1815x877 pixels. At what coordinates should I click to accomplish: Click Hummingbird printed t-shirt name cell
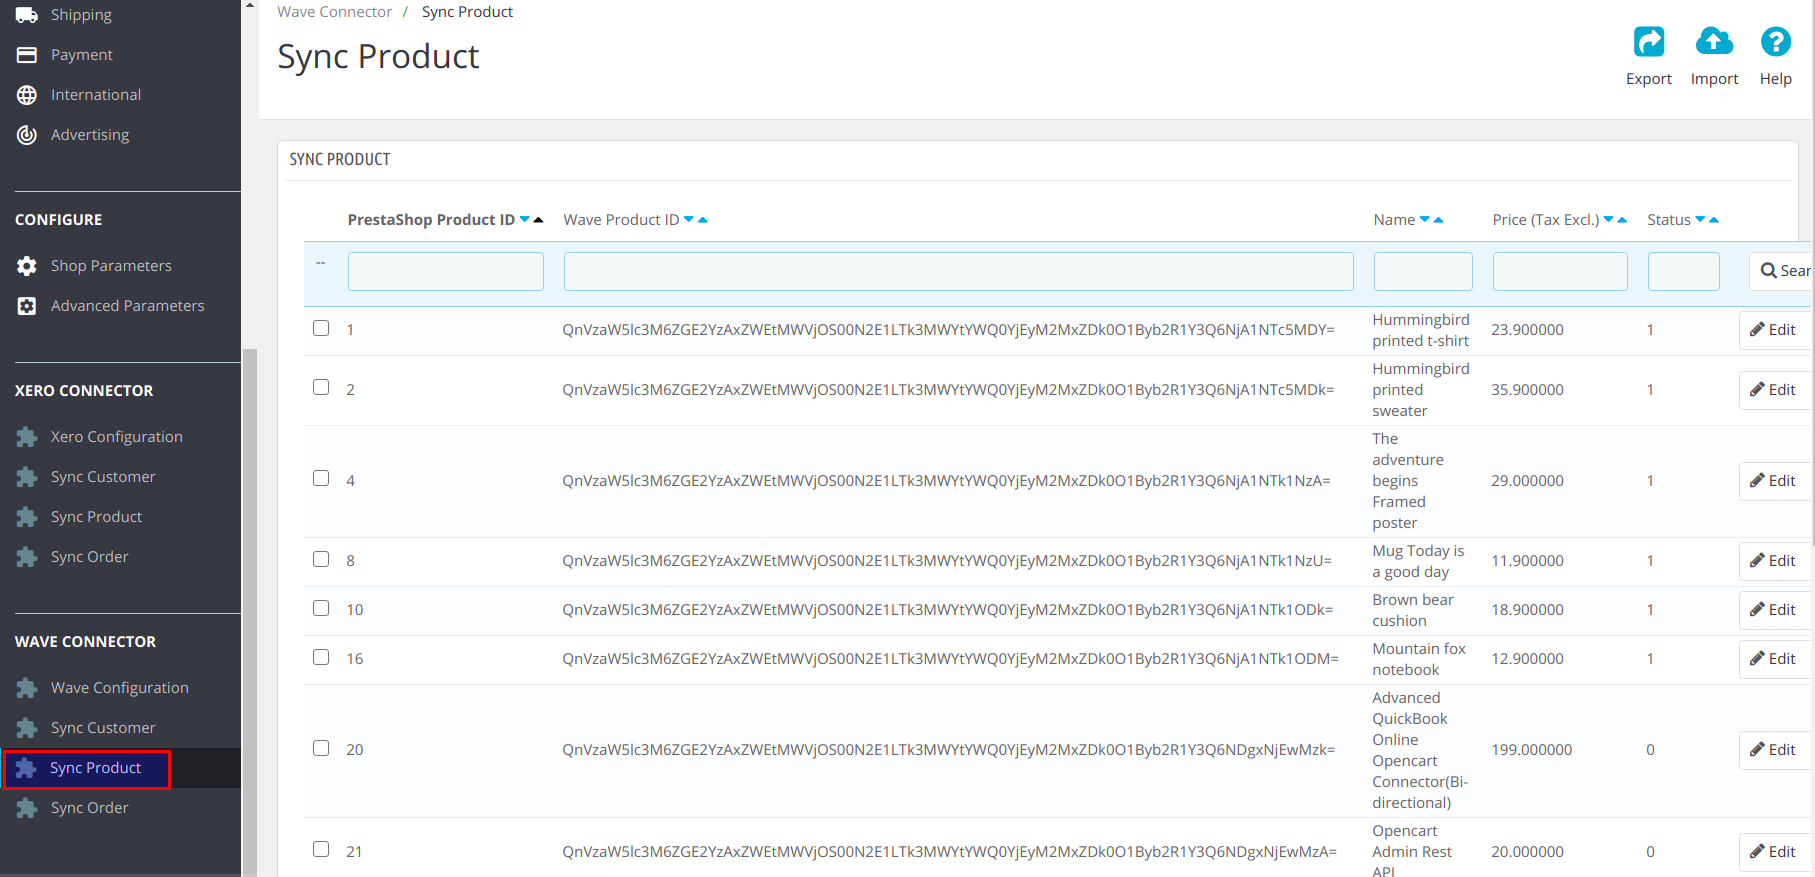pos(1421,330)
